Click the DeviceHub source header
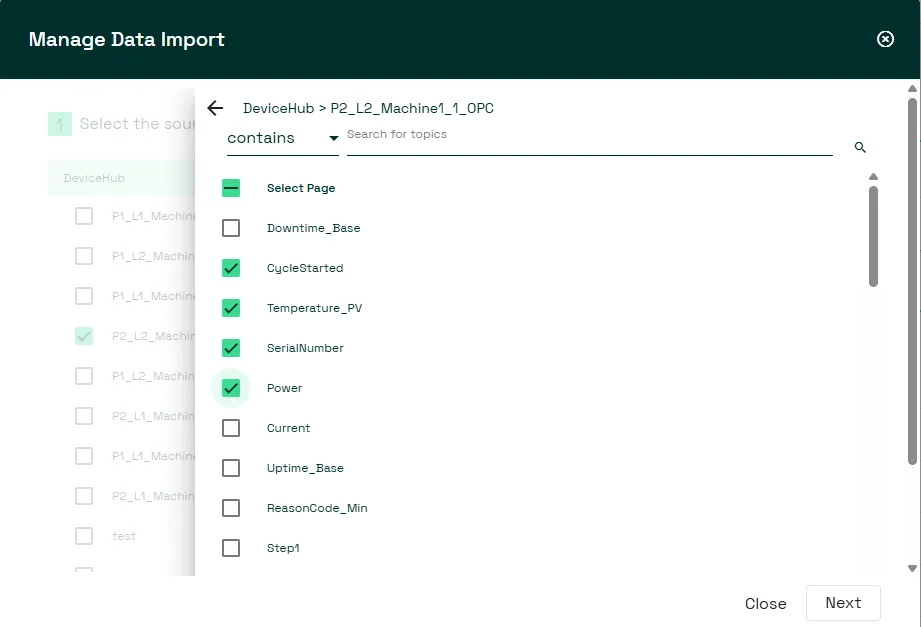This screenshot has height=627, width=921. pyautogui.click(x=121, y=178)
